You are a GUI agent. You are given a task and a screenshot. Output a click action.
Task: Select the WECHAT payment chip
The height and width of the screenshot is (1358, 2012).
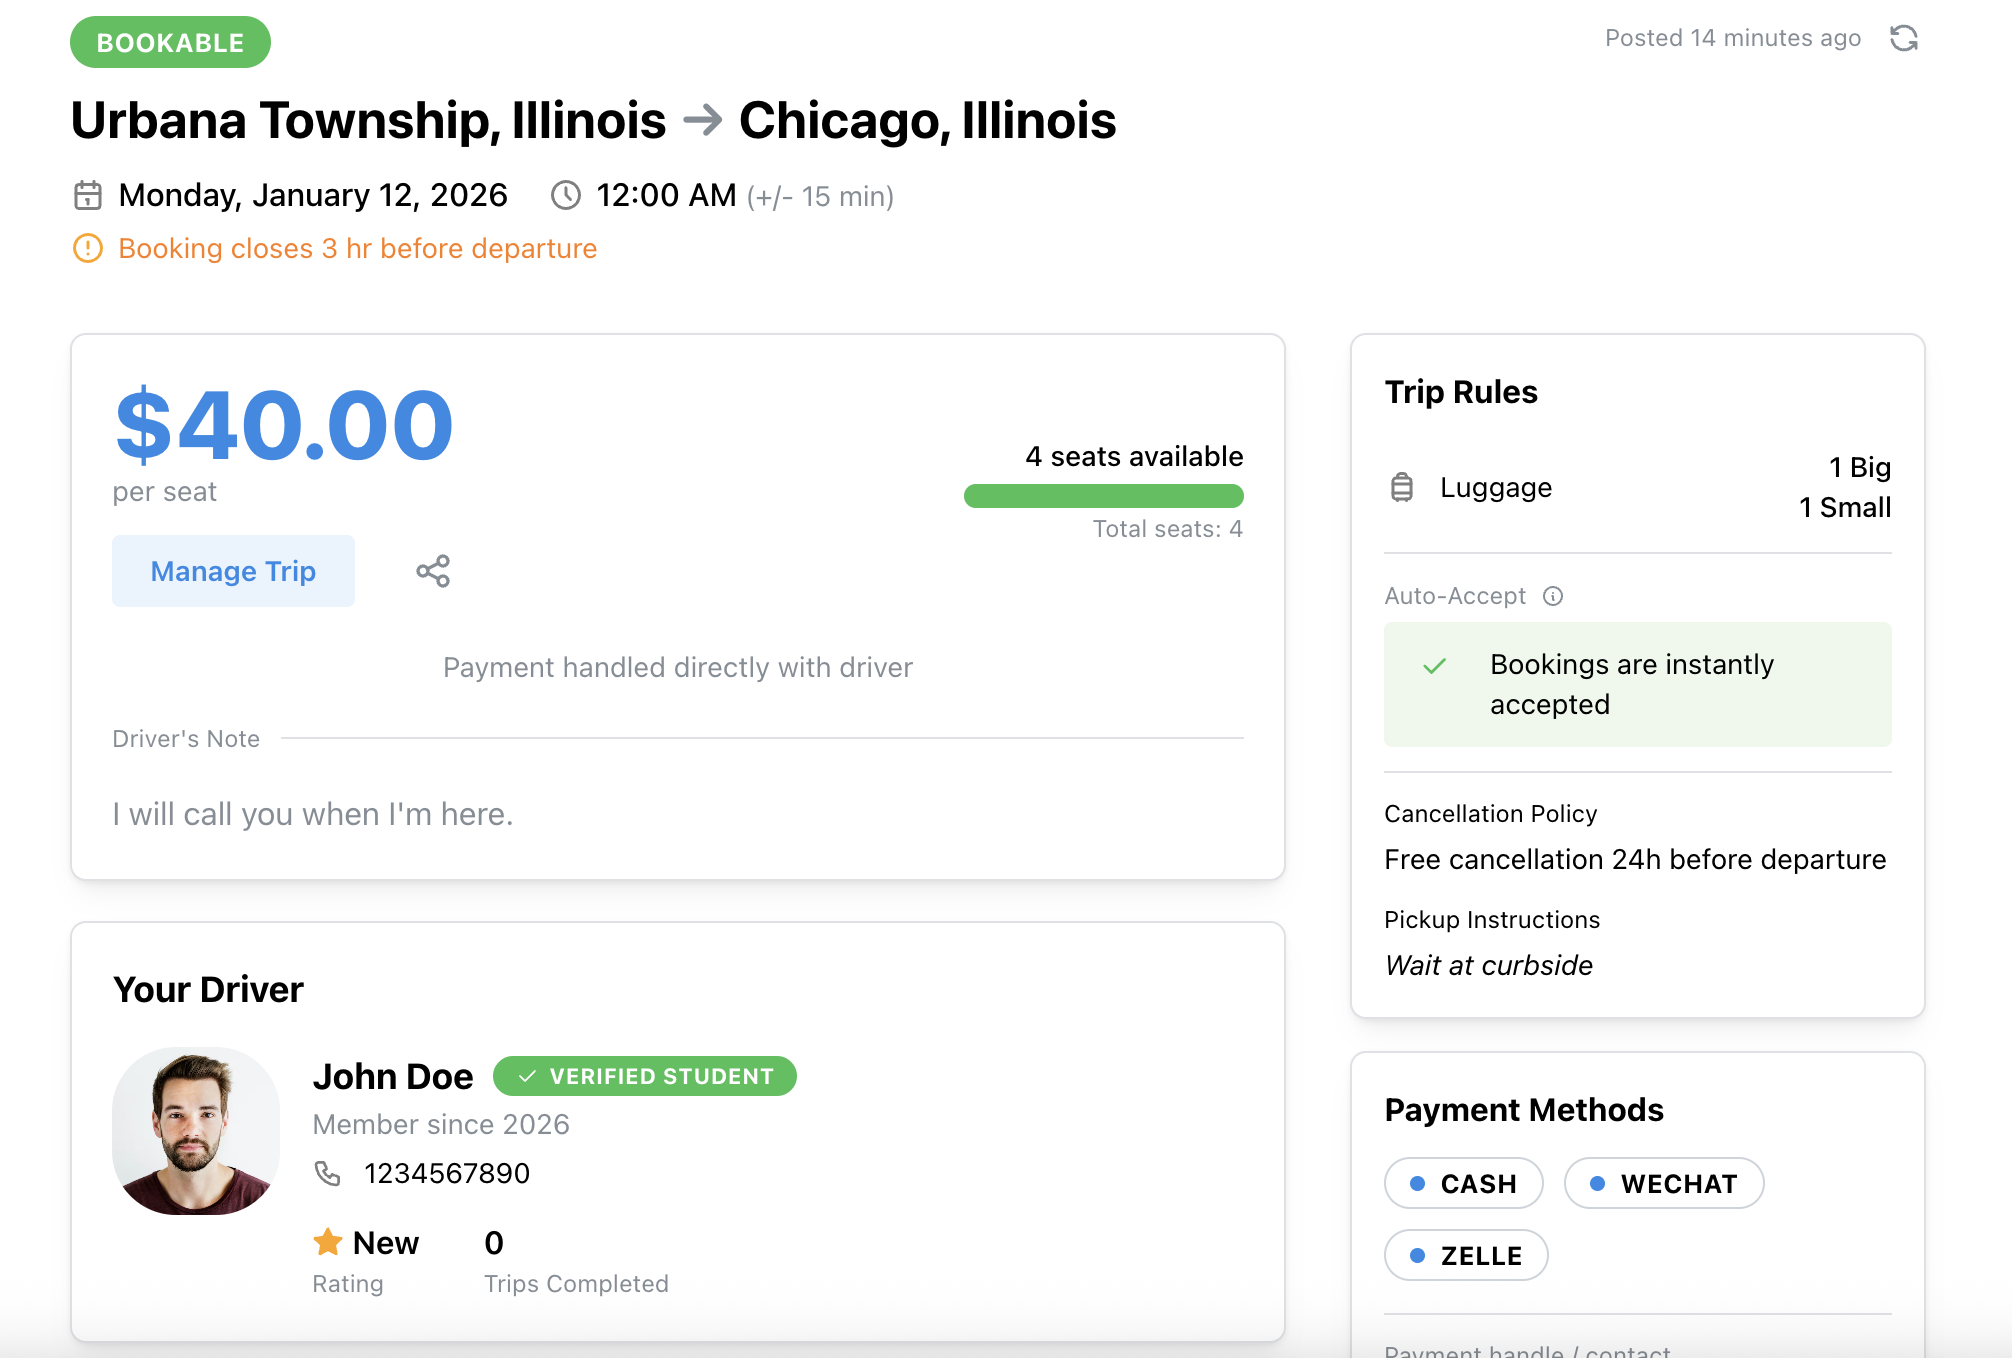pyautogui.click(x=1663, y=1183)
